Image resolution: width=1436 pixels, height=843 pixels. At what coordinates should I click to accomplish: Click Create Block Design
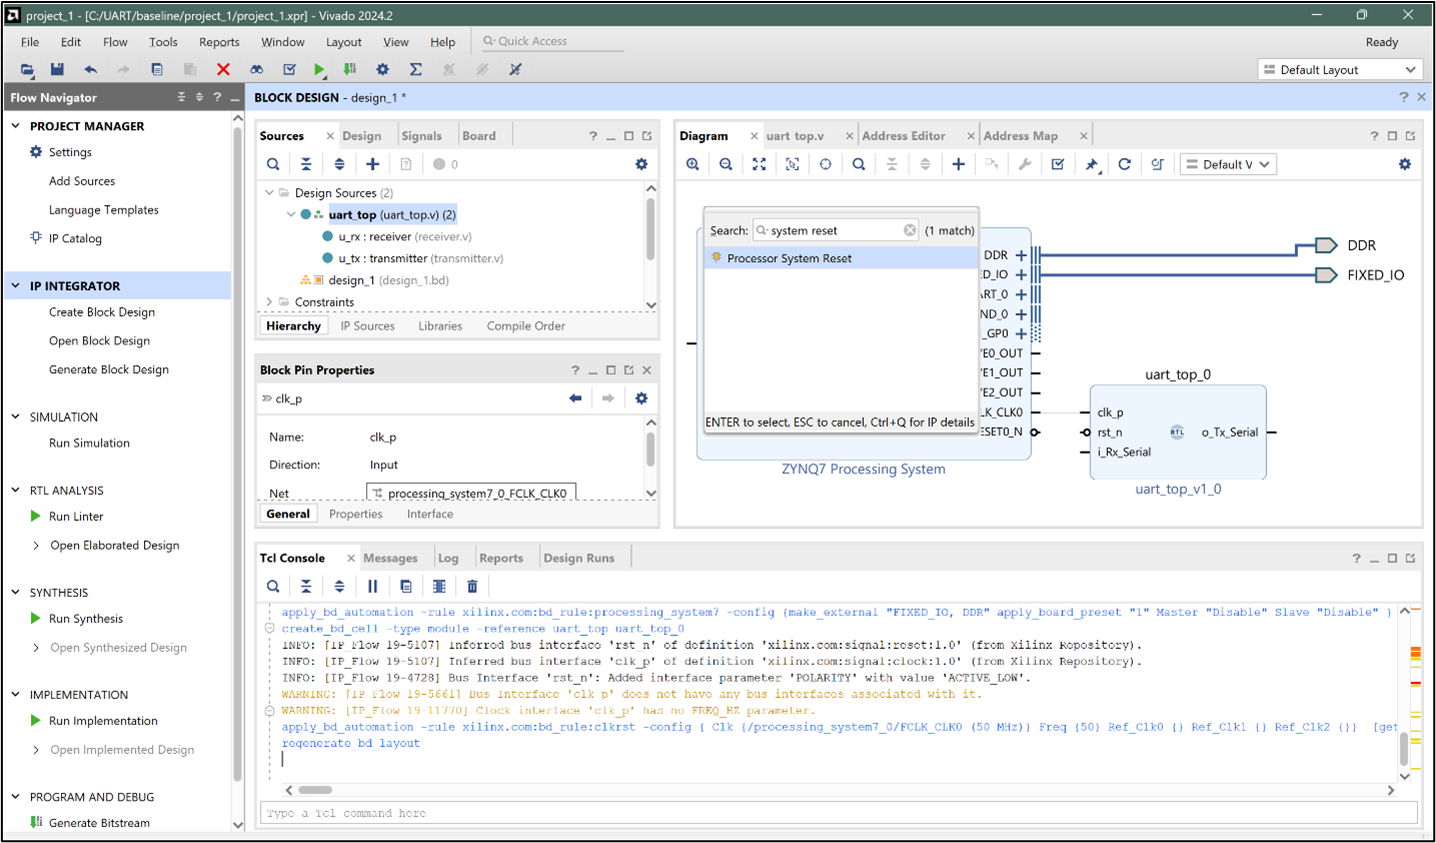102,312
